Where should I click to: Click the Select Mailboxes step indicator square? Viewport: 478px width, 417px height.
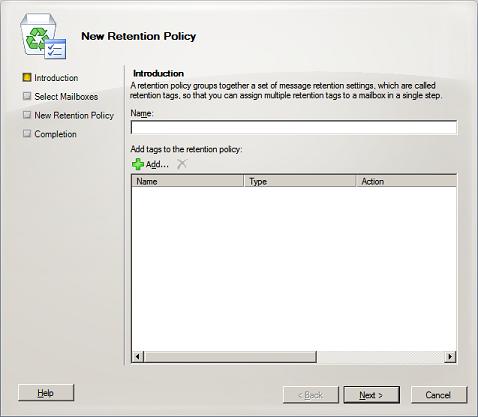coord(27,96)
